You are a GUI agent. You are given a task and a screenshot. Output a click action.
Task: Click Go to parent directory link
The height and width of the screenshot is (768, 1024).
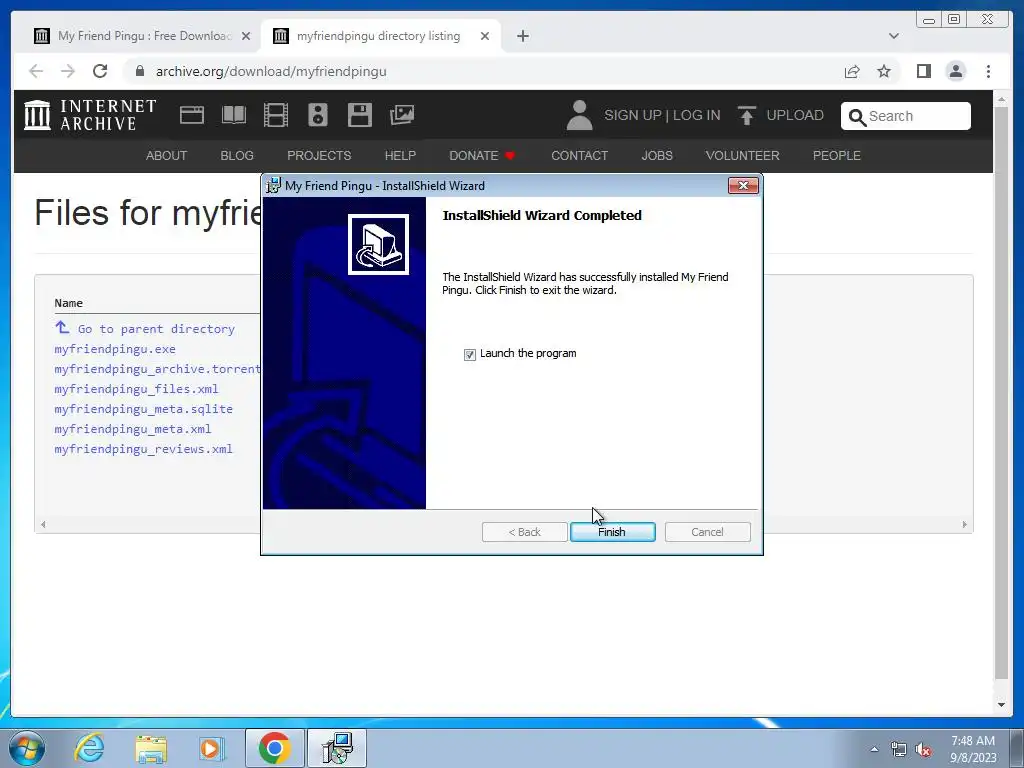(156, 328)
